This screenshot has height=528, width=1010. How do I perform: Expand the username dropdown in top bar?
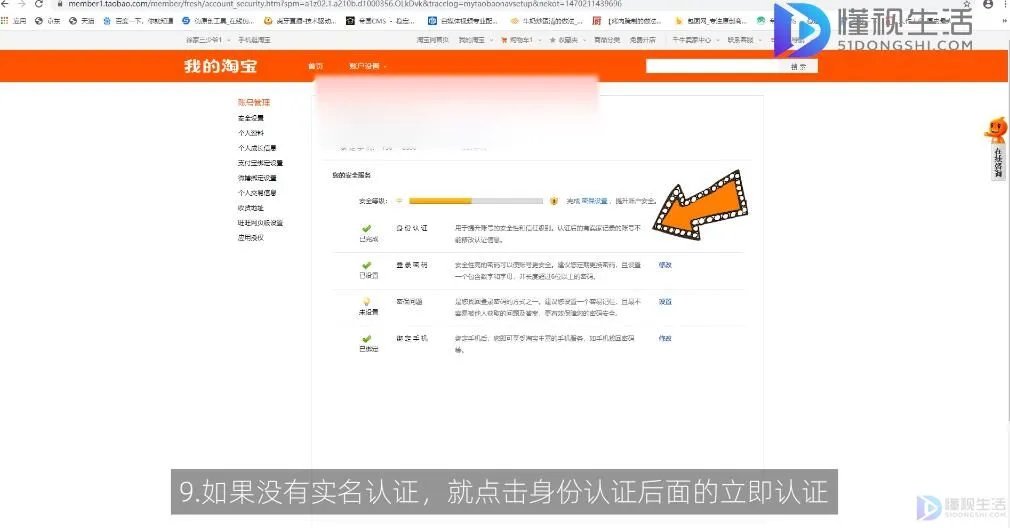(207, 40)
